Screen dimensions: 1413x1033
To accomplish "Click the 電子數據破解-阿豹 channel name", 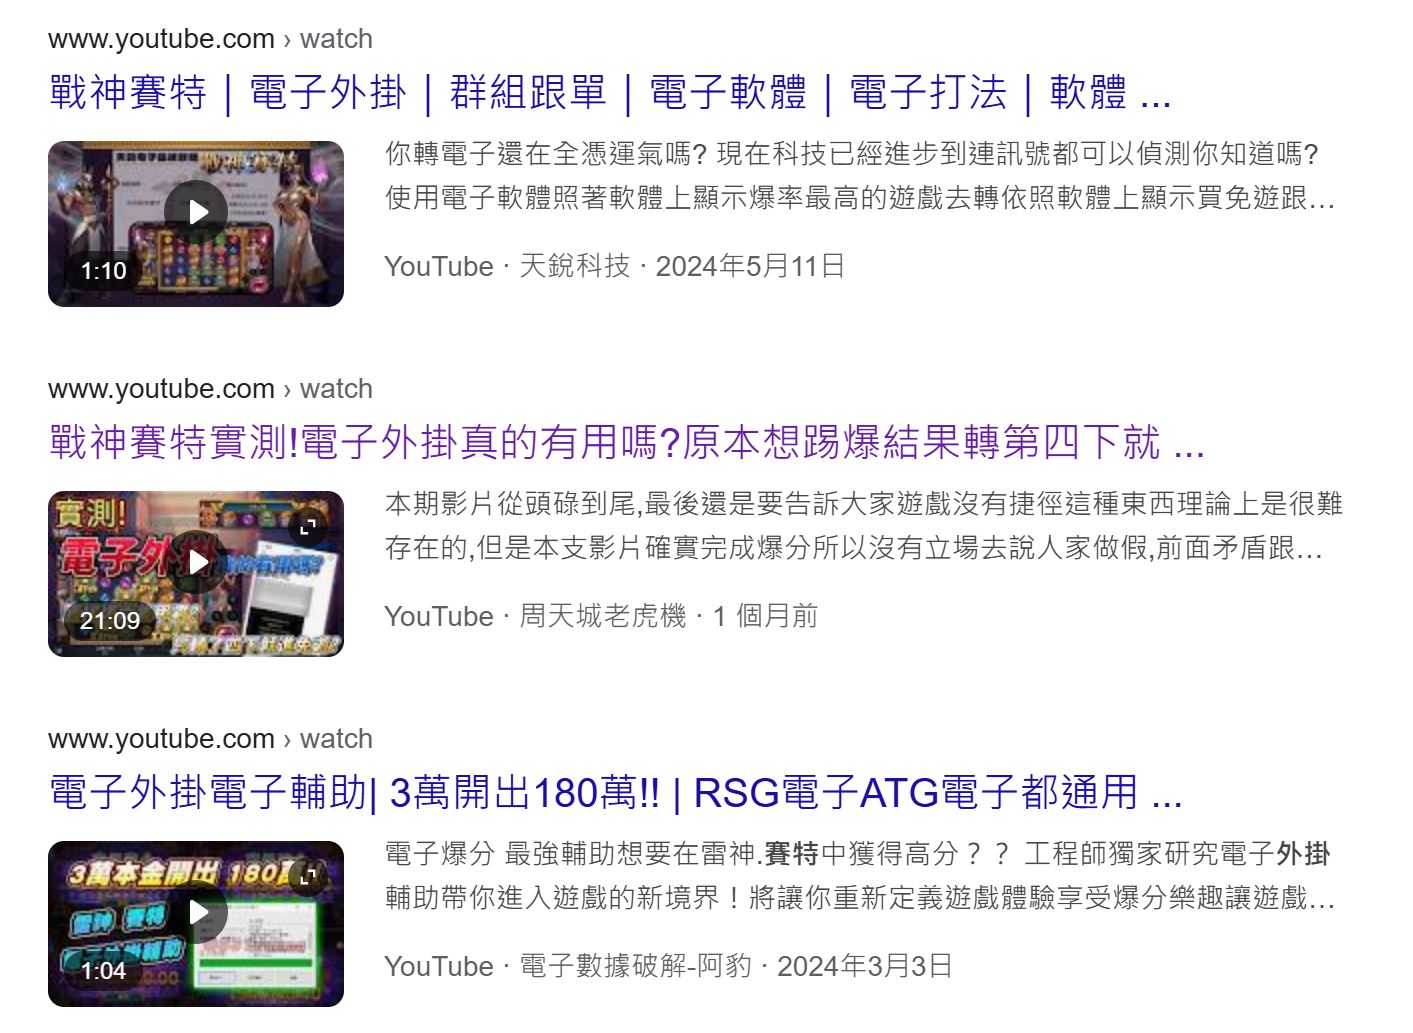I will (636, 966).
